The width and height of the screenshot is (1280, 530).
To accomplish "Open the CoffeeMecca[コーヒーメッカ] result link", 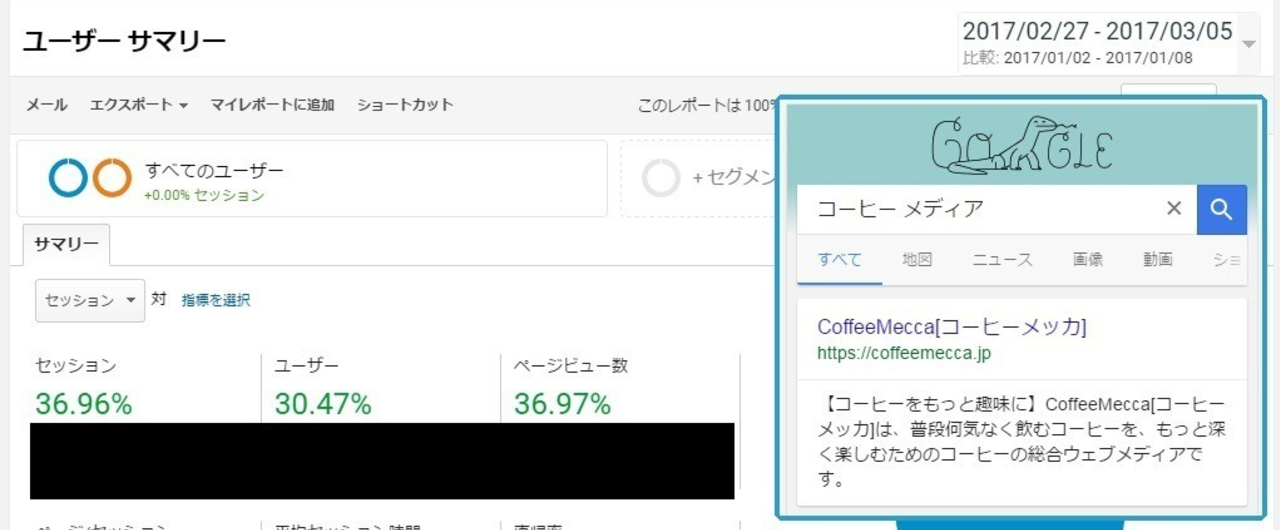I will click(952, 327).
